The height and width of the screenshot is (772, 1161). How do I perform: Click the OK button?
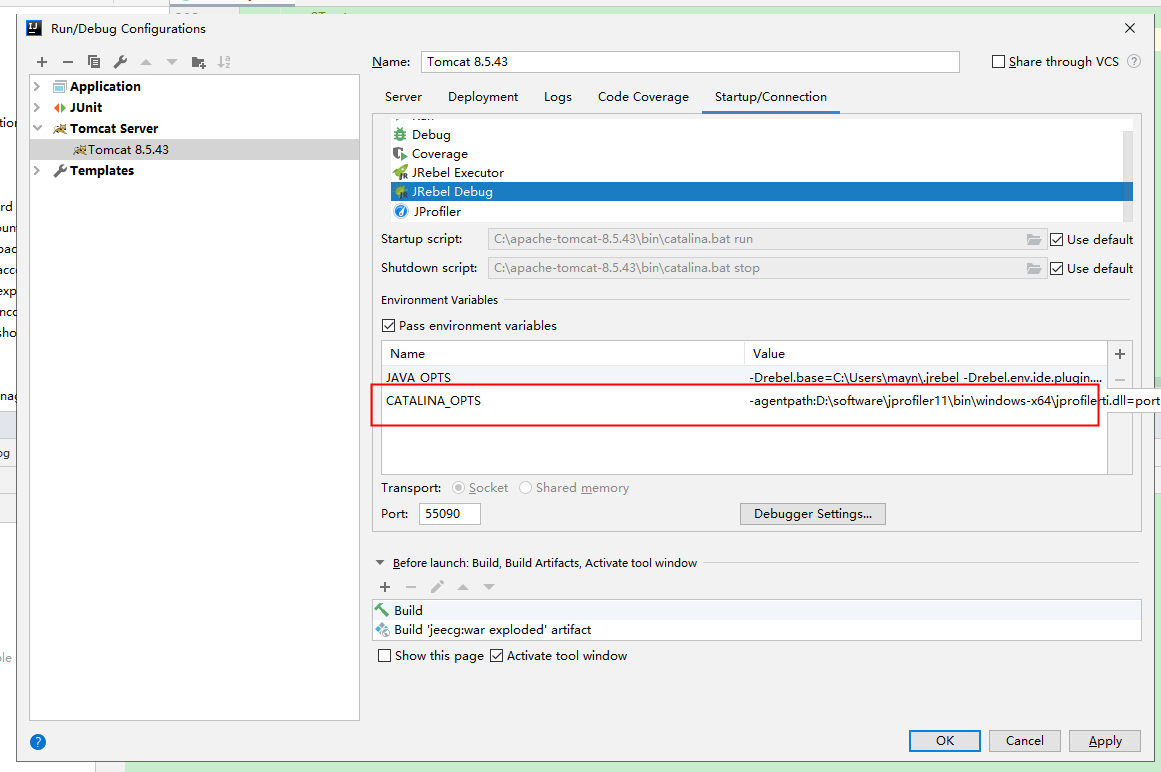click(945, 741)
